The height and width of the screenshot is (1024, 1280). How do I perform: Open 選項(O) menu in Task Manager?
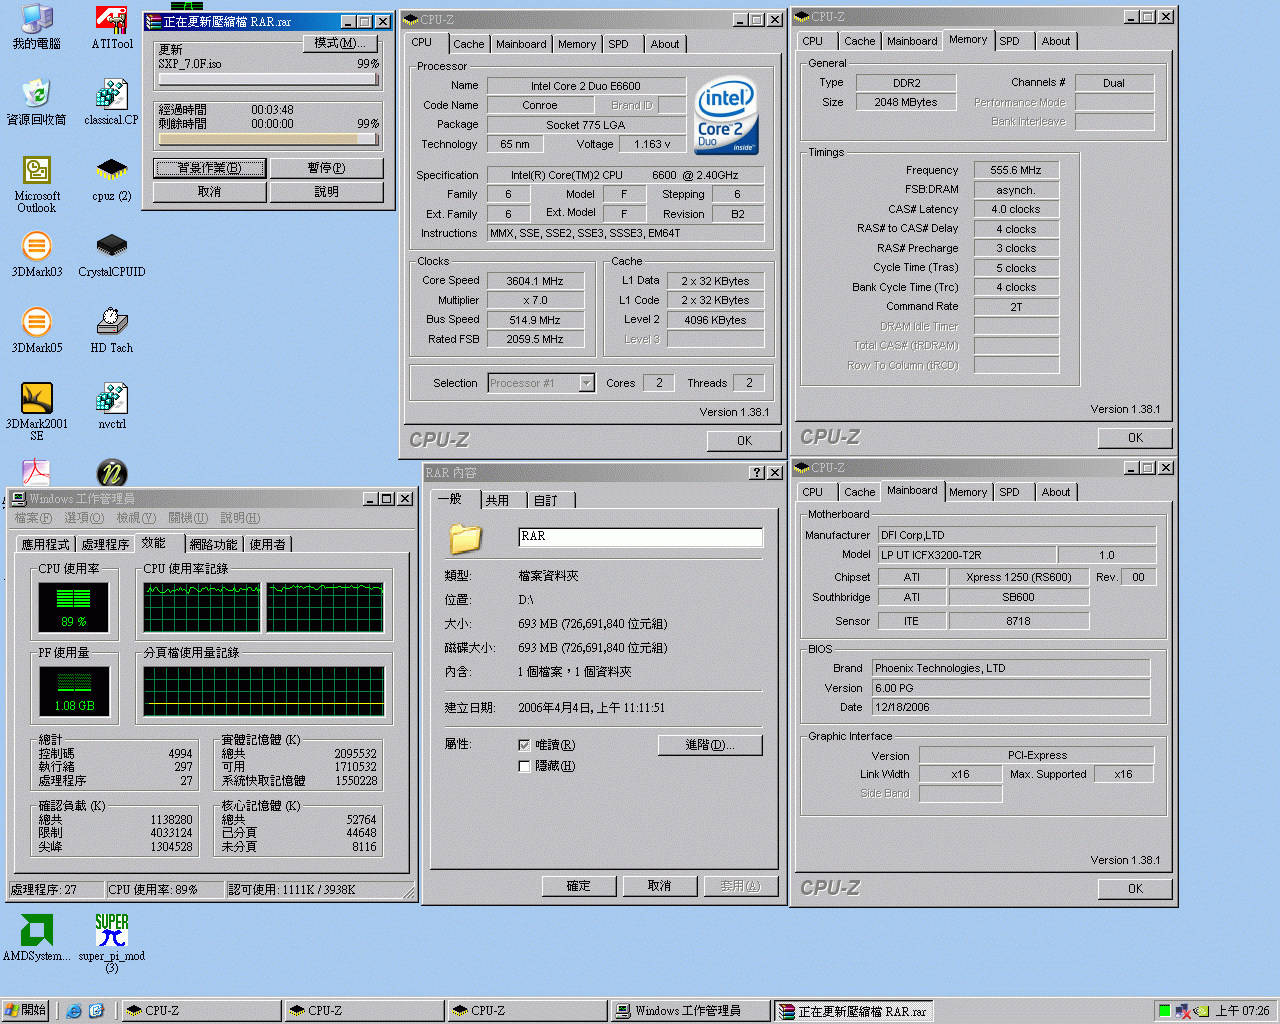(x=84, y=518)
